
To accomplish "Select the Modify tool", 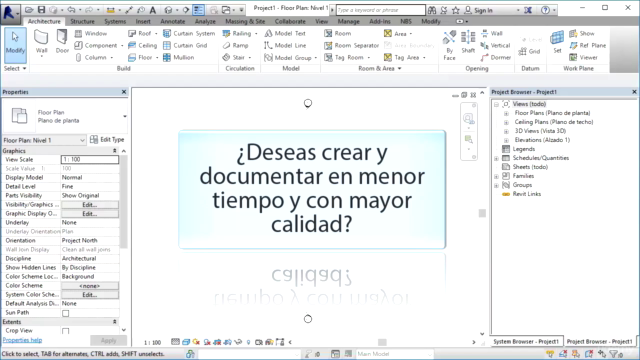I will point(15,45).
